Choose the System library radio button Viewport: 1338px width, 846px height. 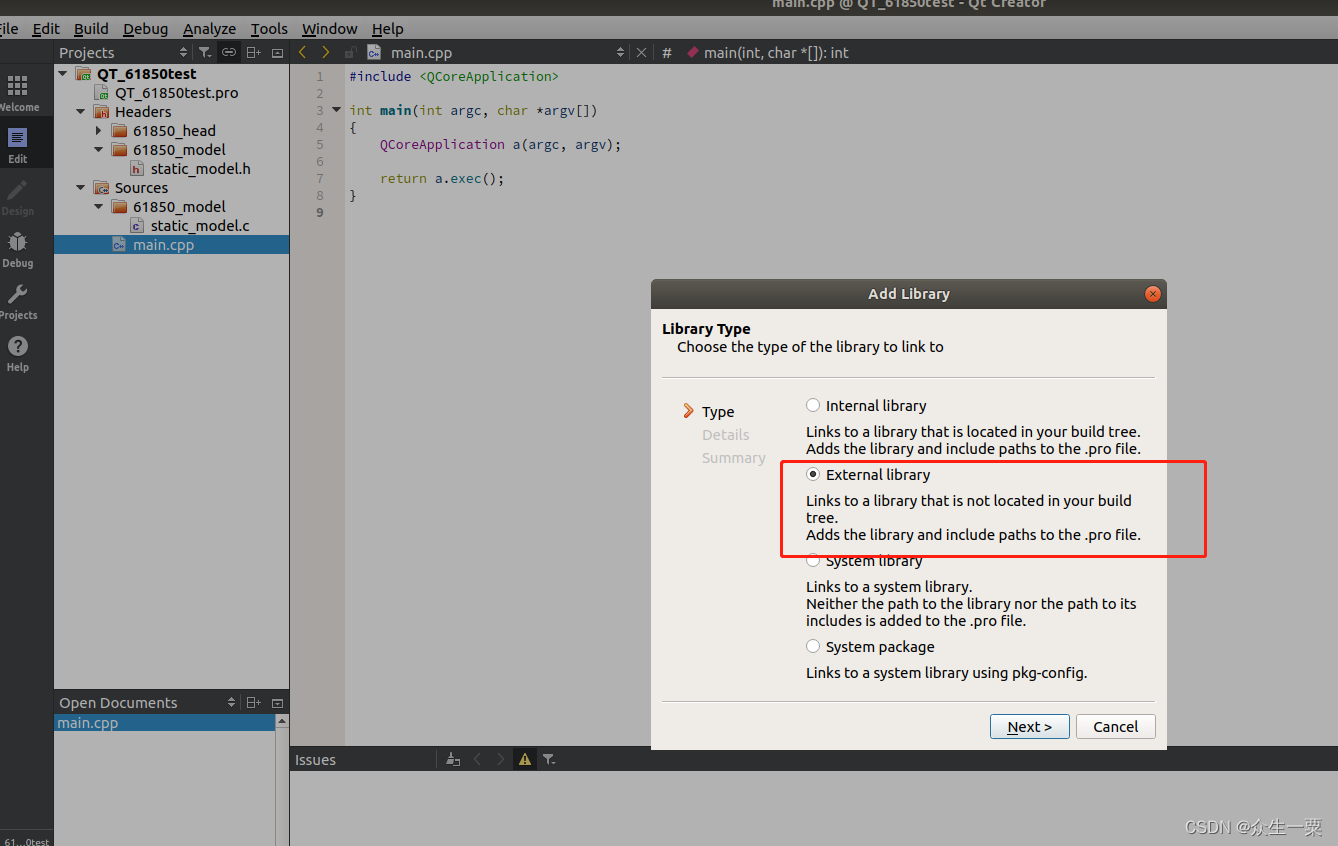(813, 560)
